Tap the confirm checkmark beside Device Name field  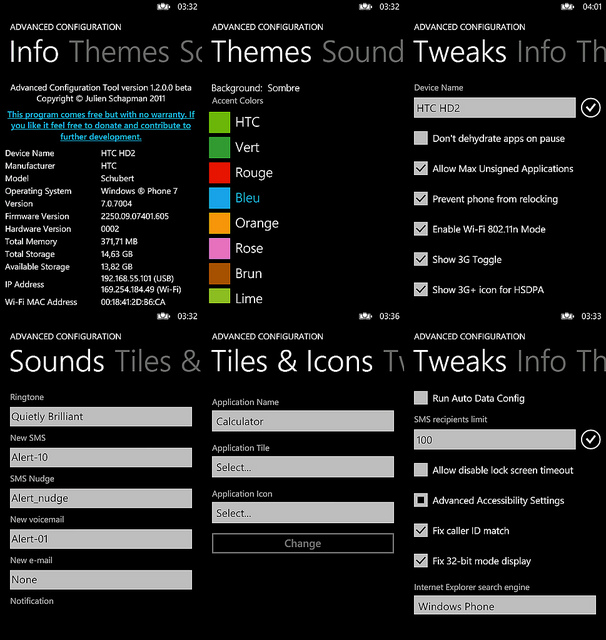(590, 108)
